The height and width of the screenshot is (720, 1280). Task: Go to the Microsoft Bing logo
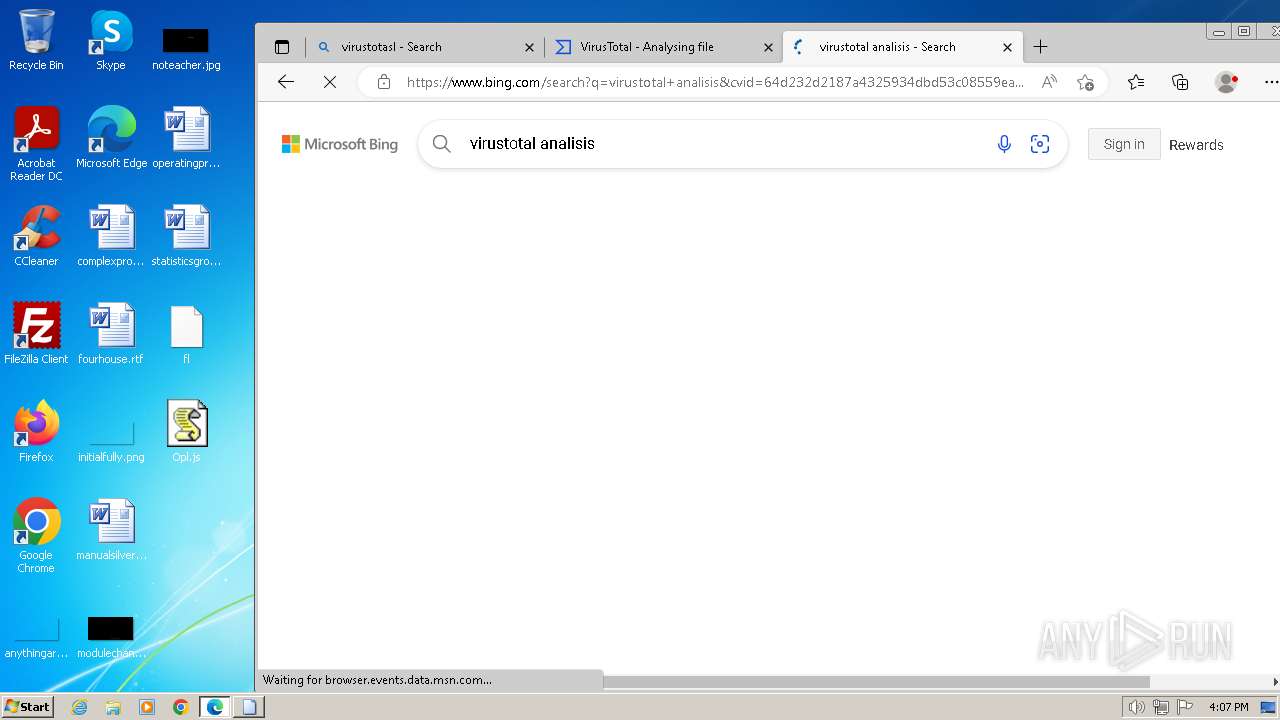click(340, 144)
